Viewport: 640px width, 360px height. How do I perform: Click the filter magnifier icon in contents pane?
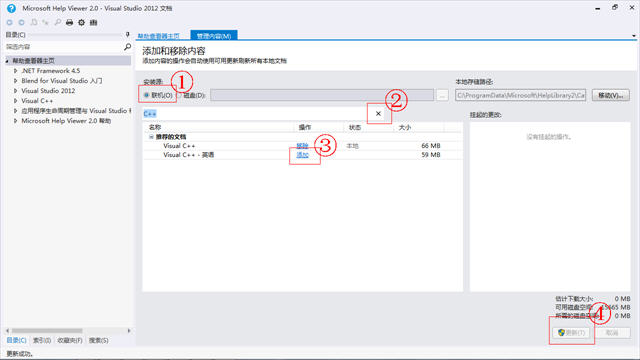pyautogui.click(x=127, y=47)
